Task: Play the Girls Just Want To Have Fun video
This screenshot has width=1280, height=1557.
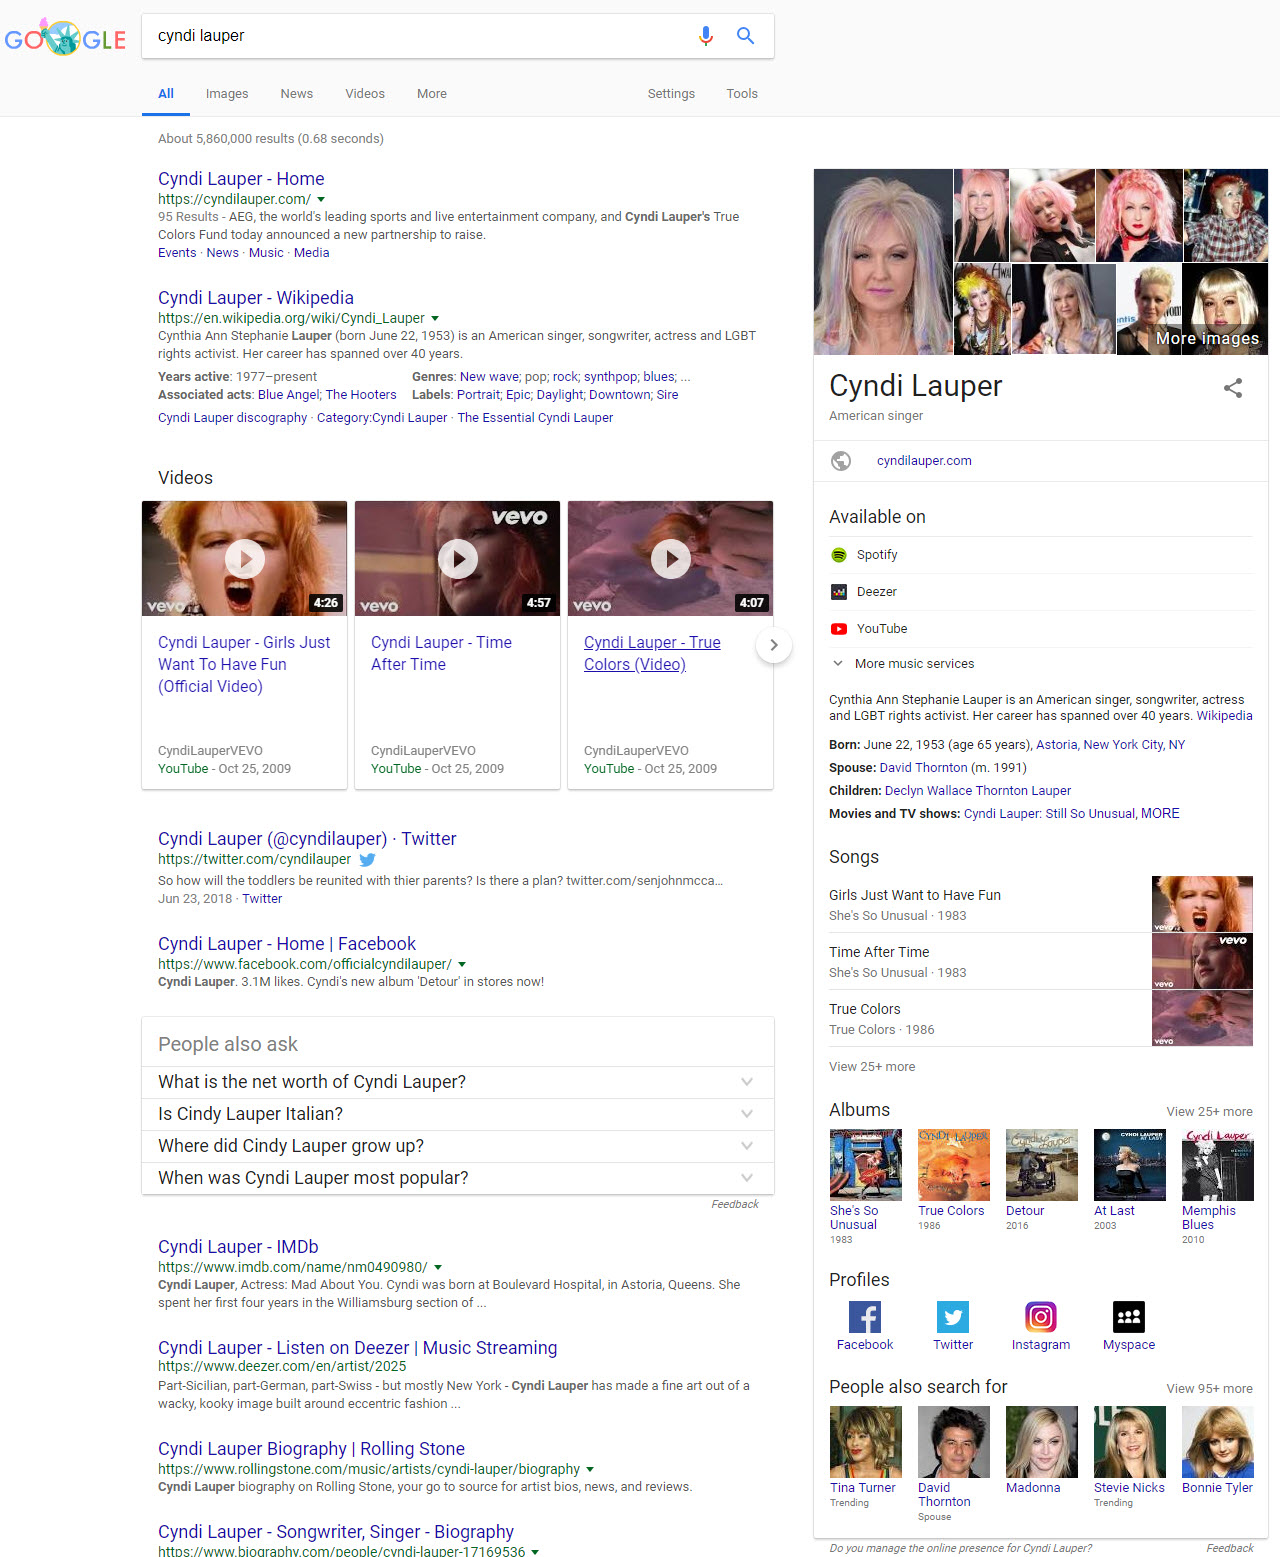Action: (245, 558)
